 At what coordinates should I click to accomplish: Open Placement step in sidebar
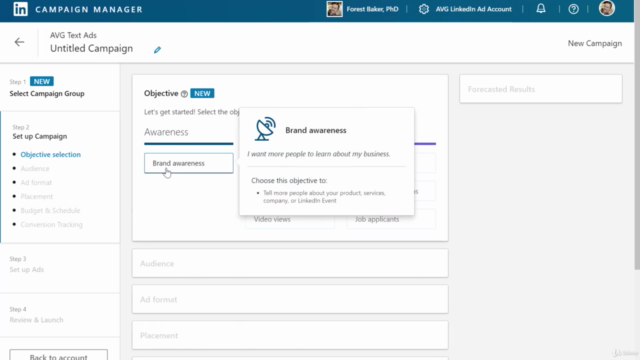click(36, 196)
